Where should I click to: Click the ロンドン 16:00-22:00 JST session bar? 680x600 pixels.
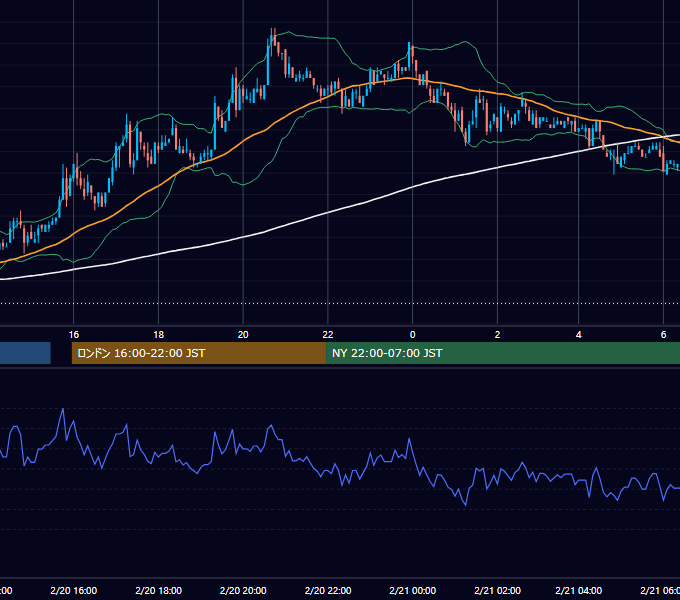pos(199,353)
